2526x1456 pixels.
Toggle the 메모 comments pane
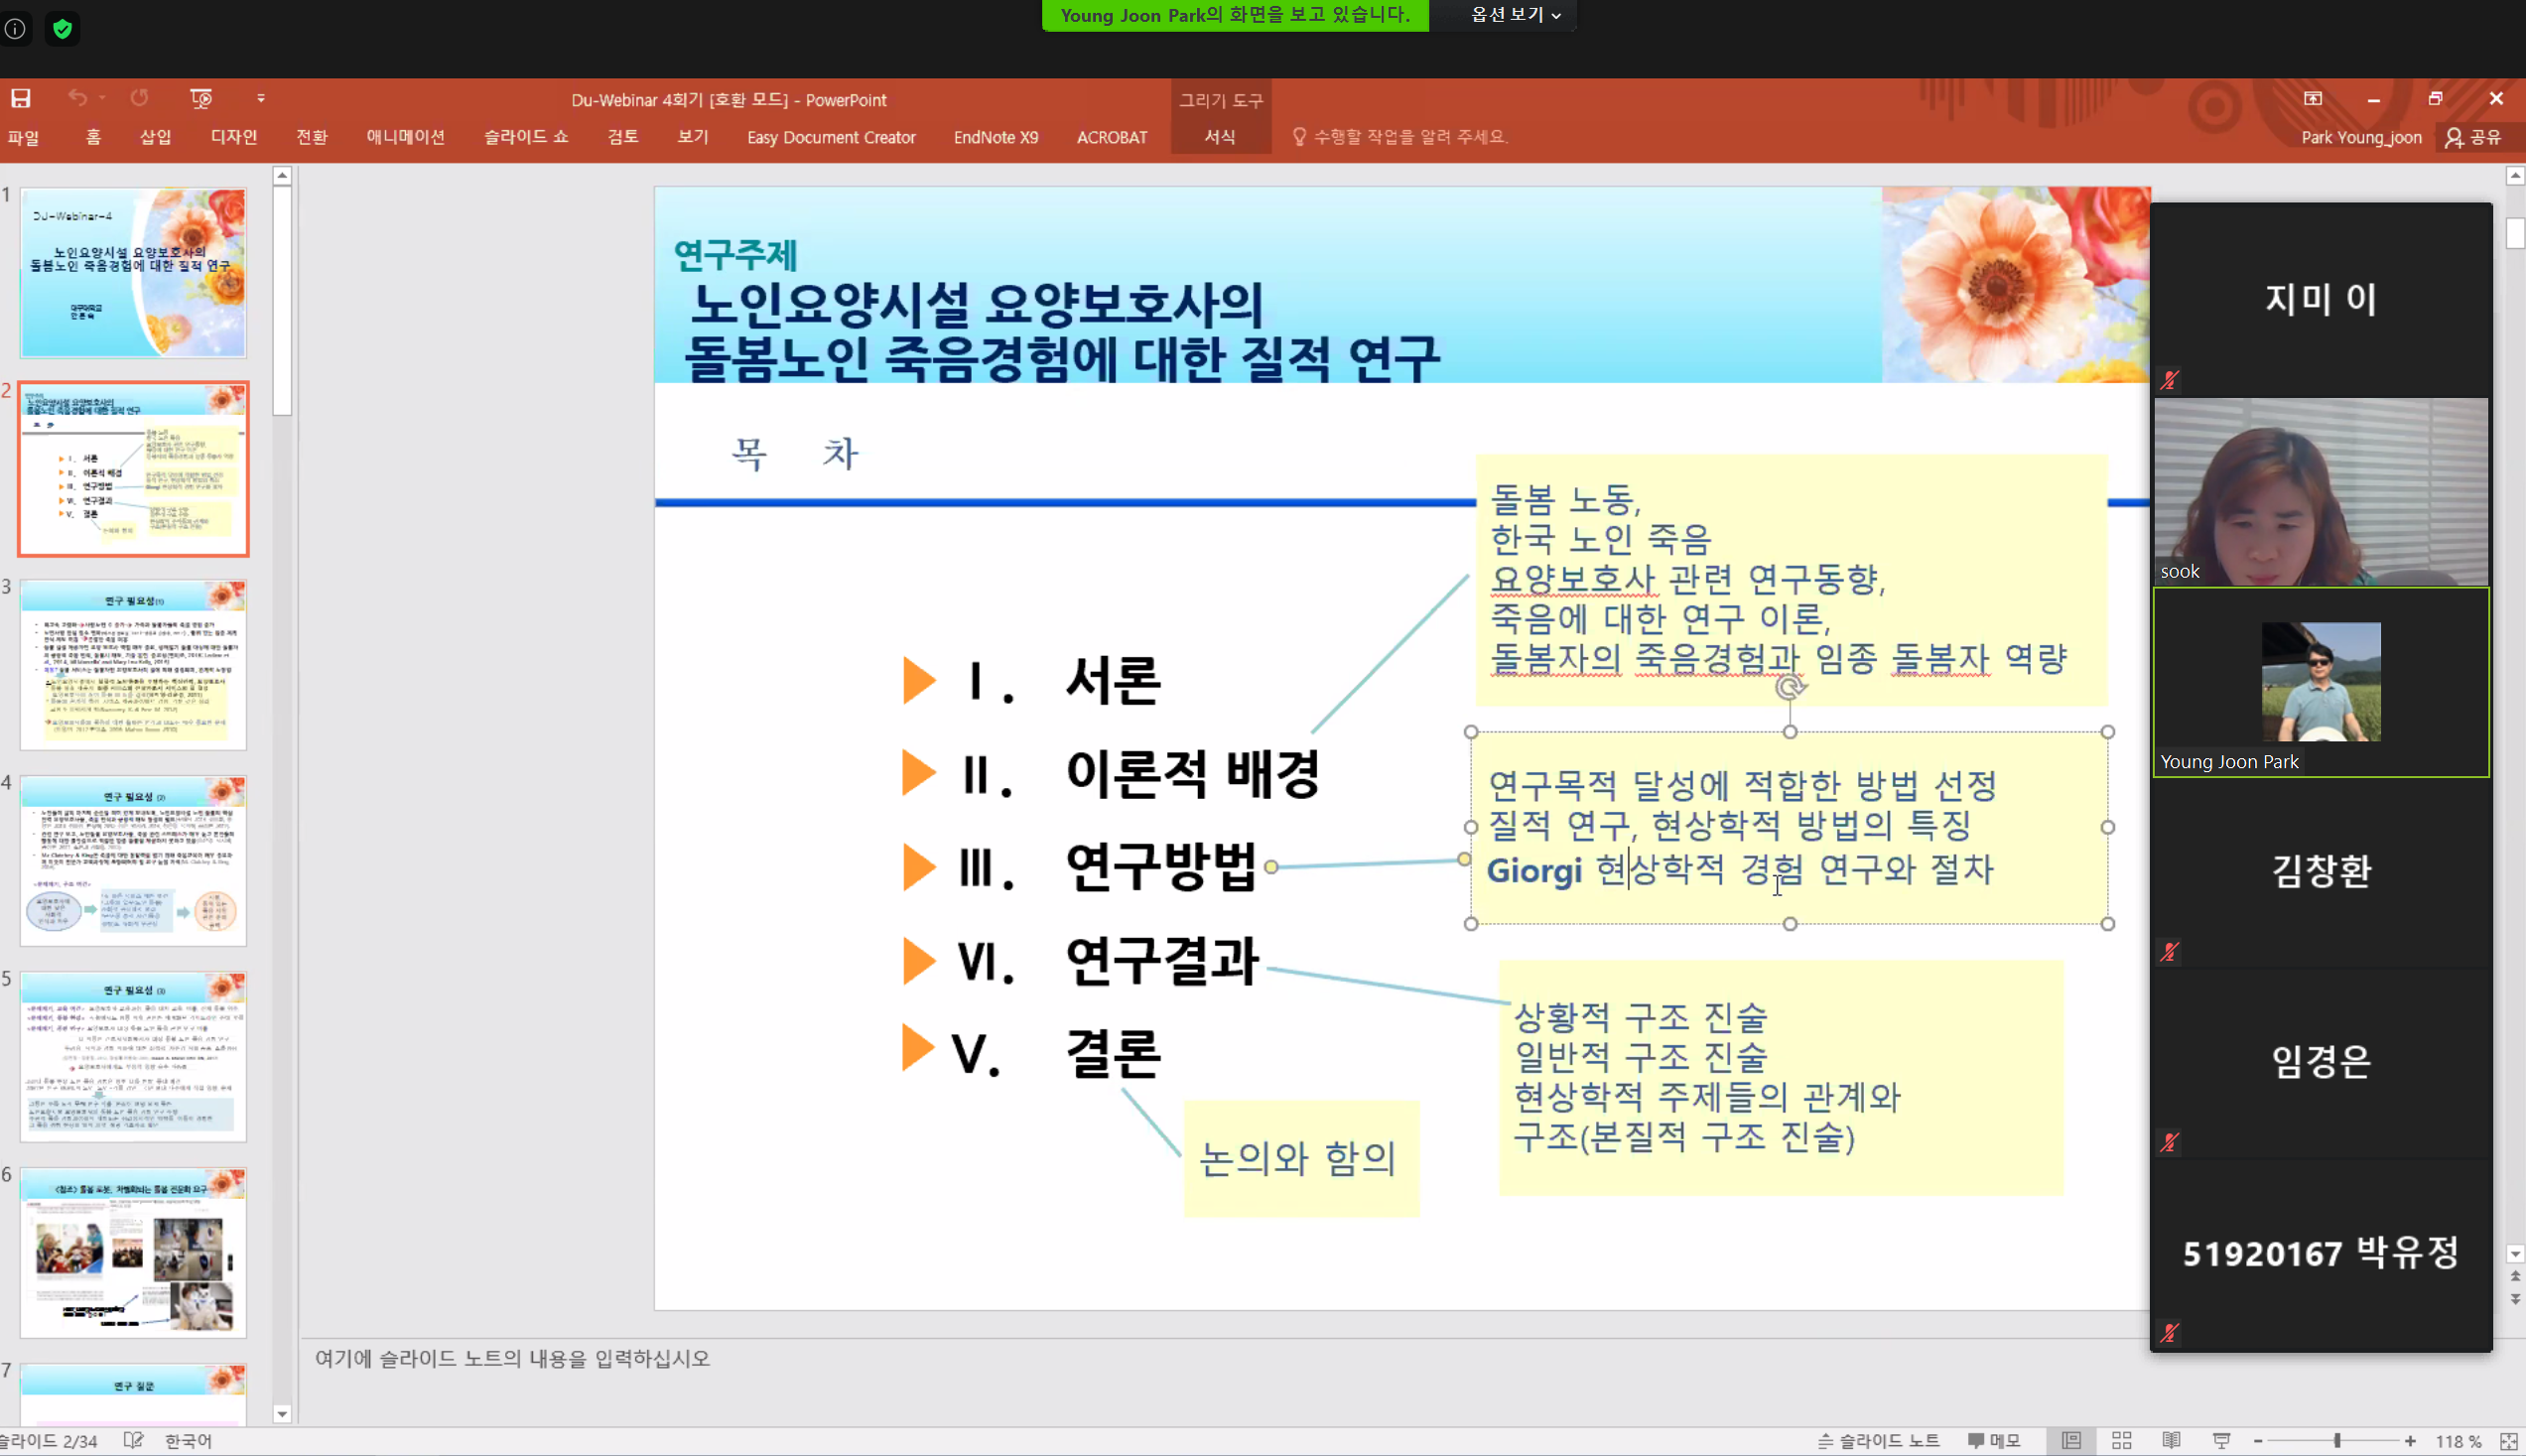[1994, 1440]
